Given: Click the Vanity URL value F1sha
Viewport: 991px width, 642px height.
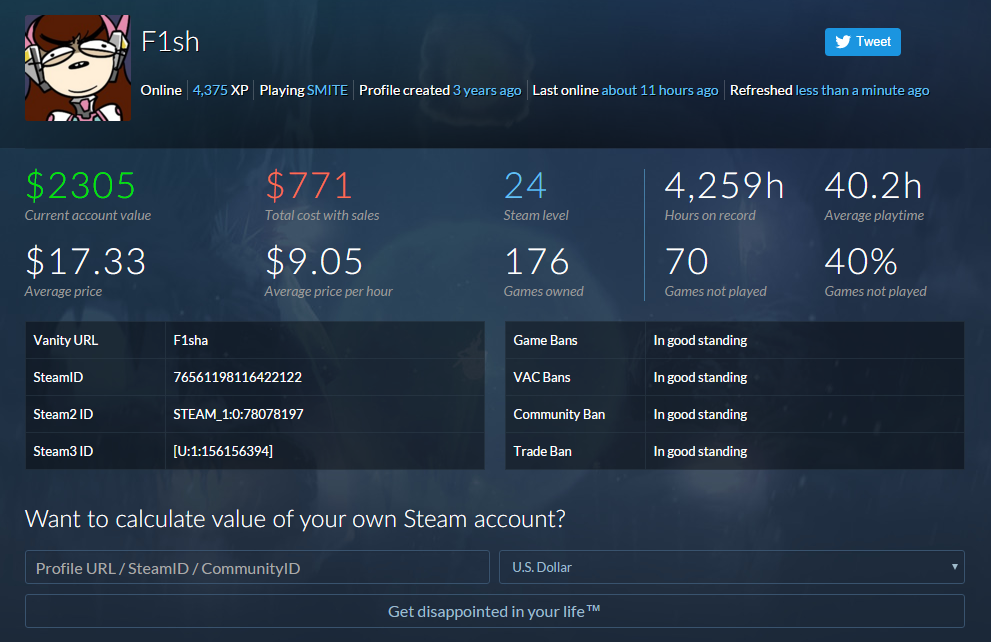Looking at the screenshot, I should [191, 341].
